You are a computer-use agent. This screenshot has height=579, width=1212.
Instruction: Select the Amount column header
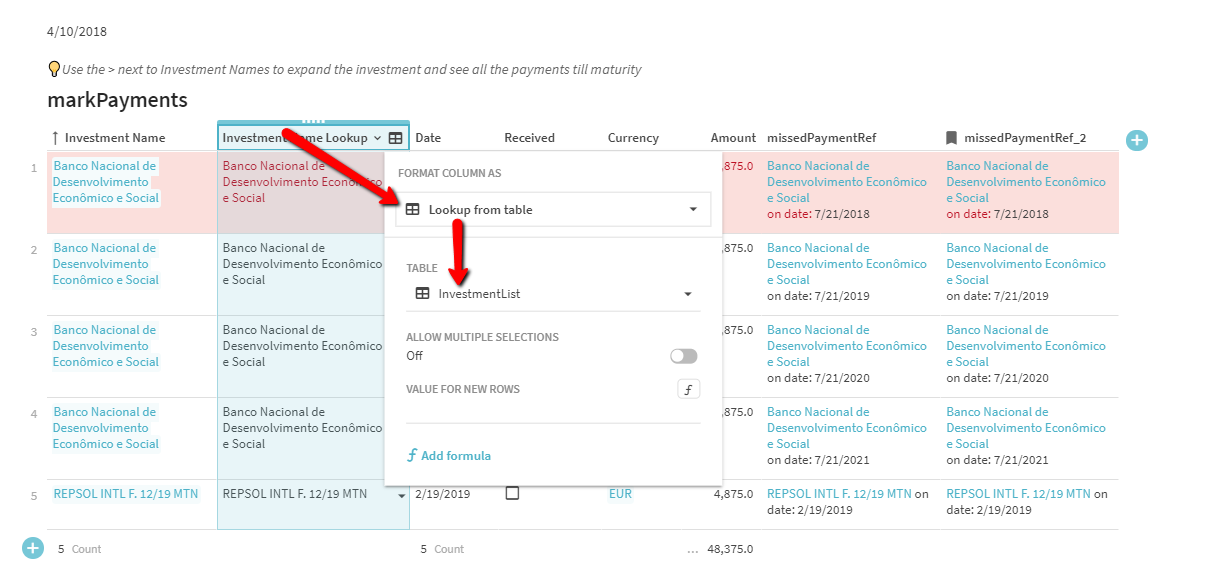(733, 138)
